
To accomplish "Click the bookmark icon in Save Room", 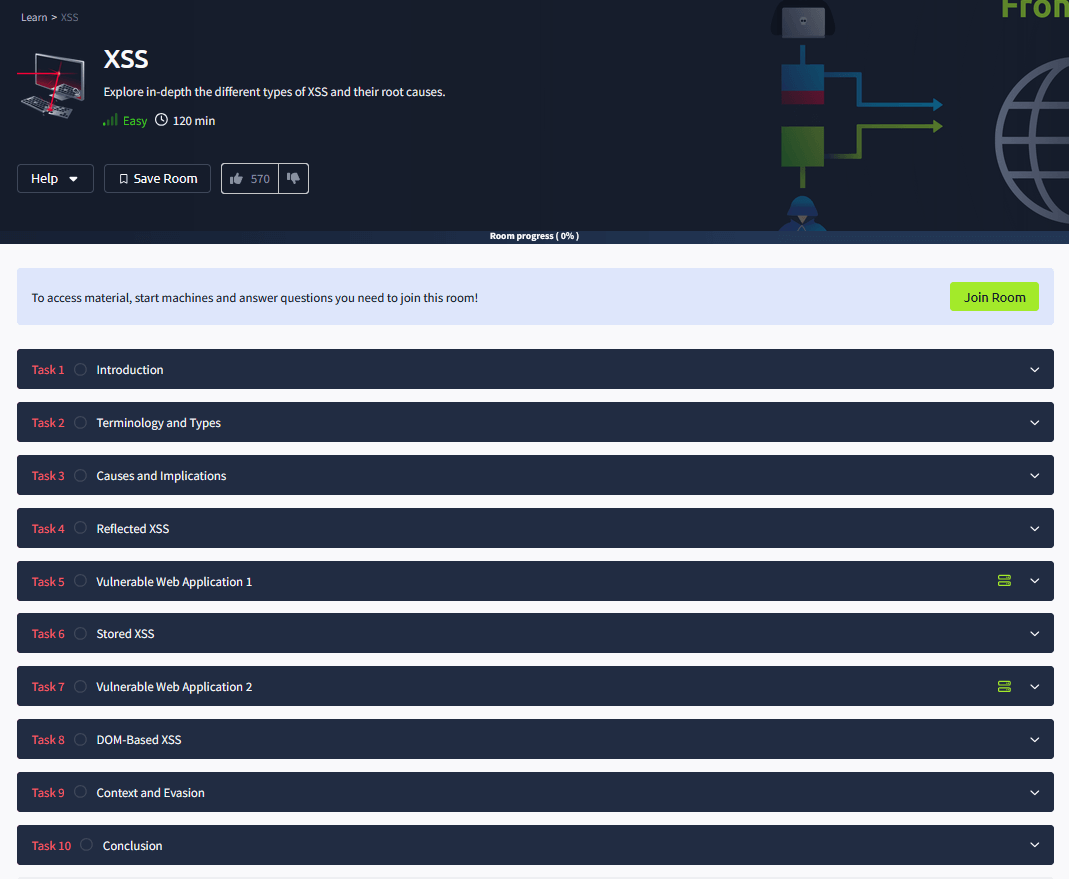I will pyautogui.click(x=123, y=179).
